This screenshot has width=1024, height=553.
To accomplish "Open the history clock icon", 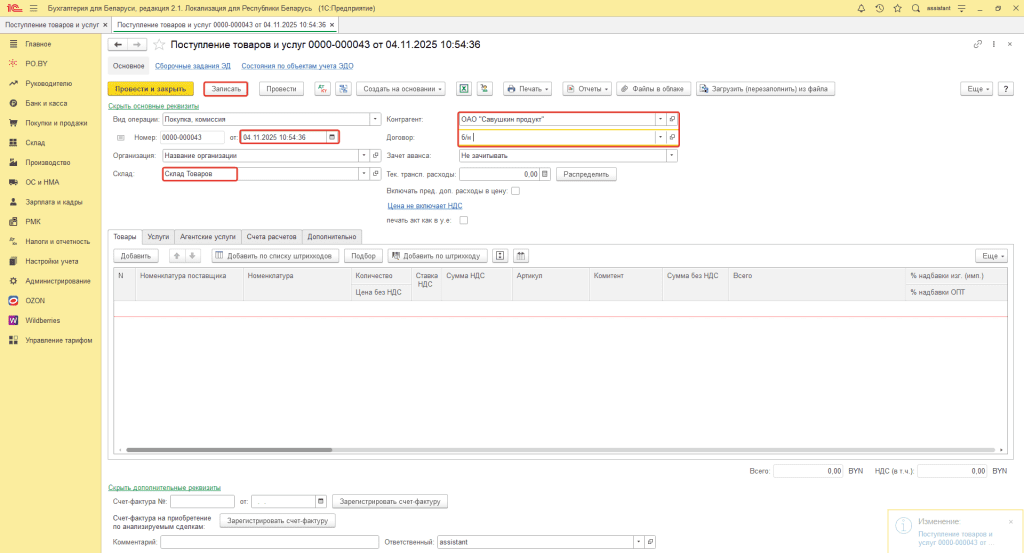I will click(x=879, y=8).
